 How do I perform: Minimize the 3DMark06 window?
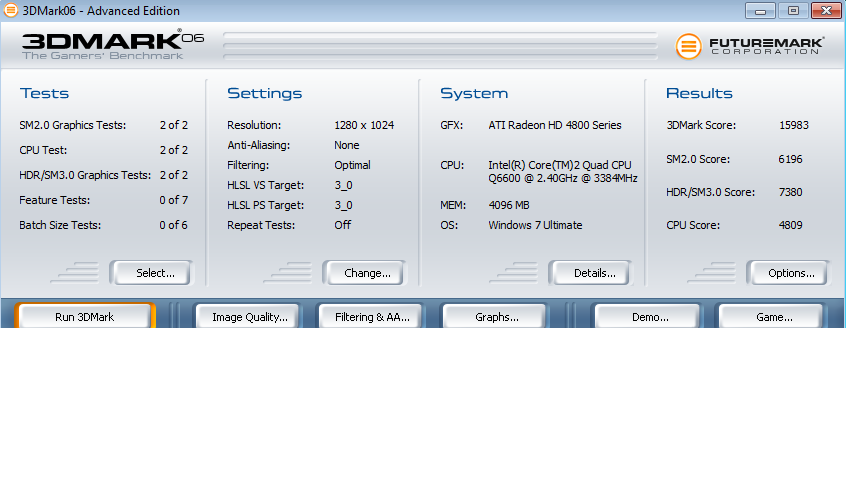tap(760, 10)
